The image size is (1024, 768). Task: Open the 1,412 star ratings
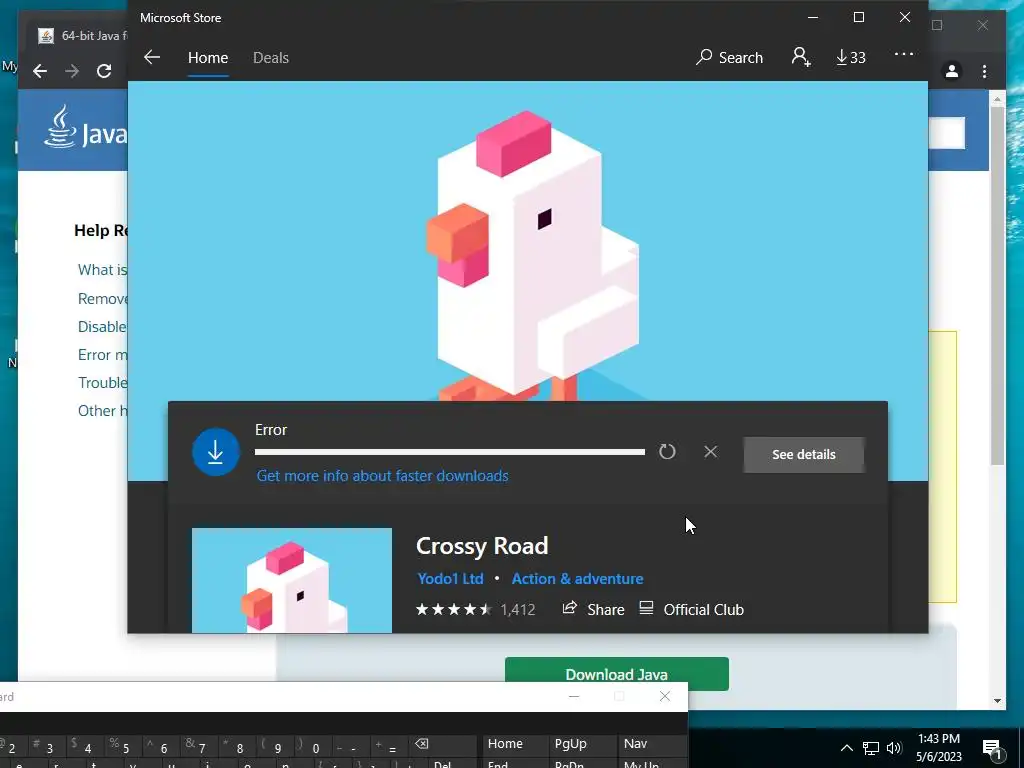pyautogui.click(x=475, y=609)
